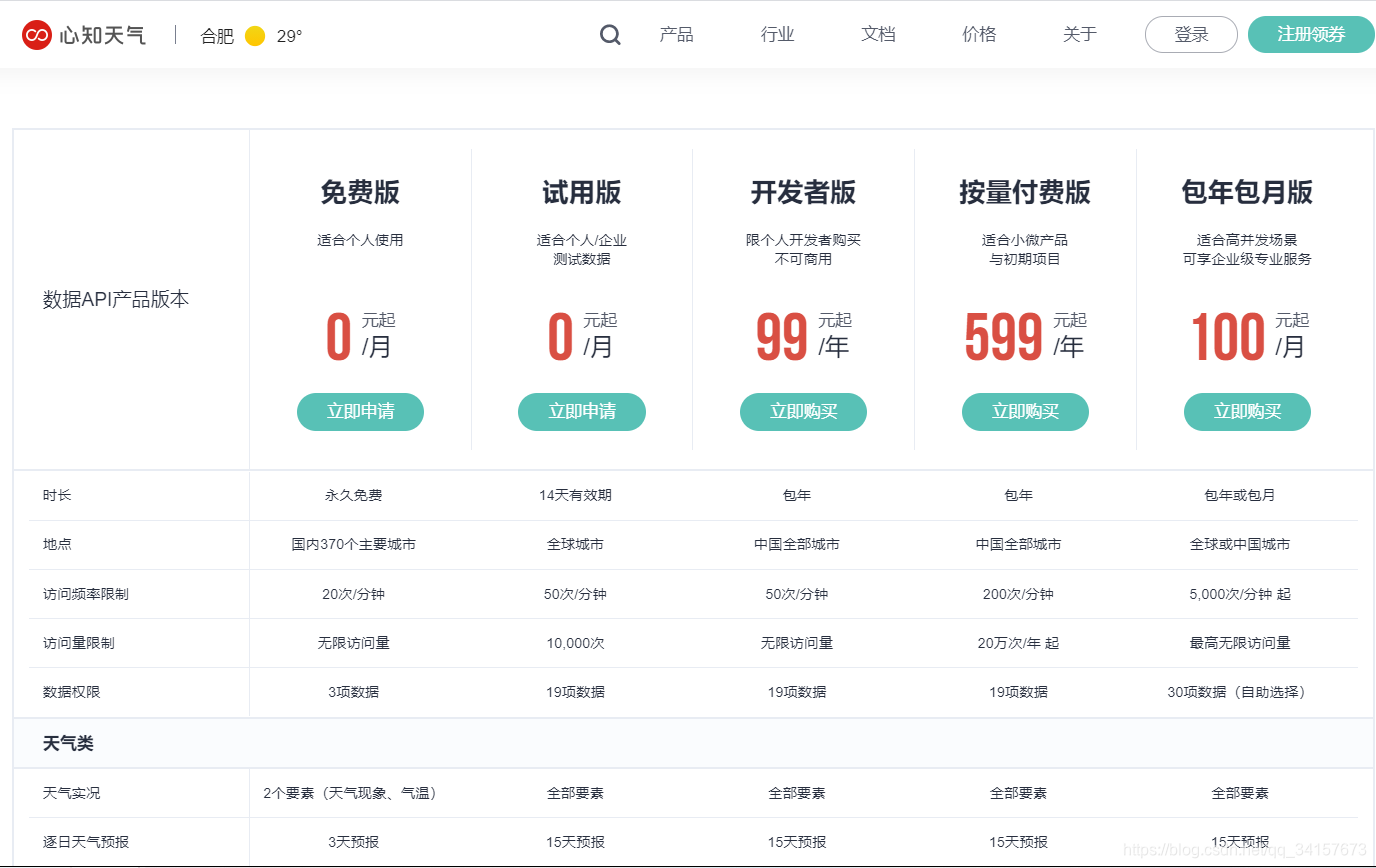Click 立即购买 under 包年包月版
Image resolution: width=1376 pixels, height=868 pixels.
1247,412
